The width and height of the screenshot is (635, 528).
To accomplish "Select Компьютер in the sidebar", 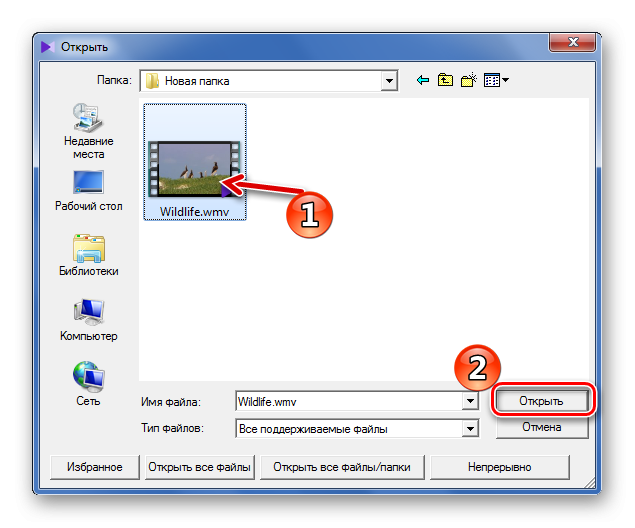I will click(x=88, y=320).
